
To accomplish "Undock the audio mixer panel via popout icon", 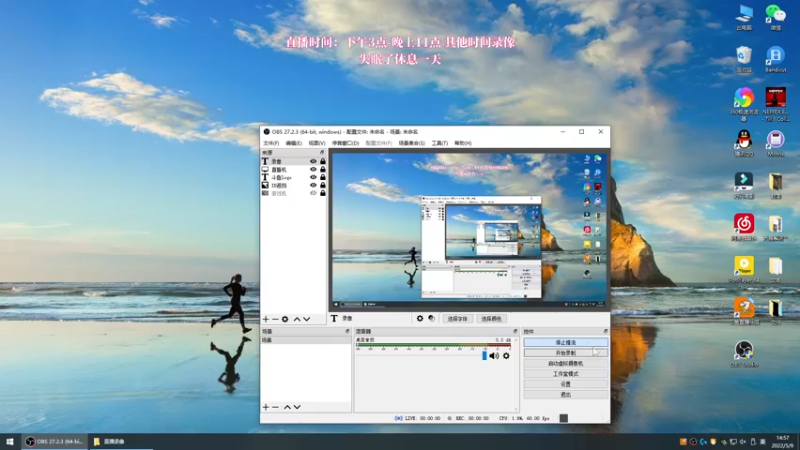I will pyautogui.click(x=515, y=331).
